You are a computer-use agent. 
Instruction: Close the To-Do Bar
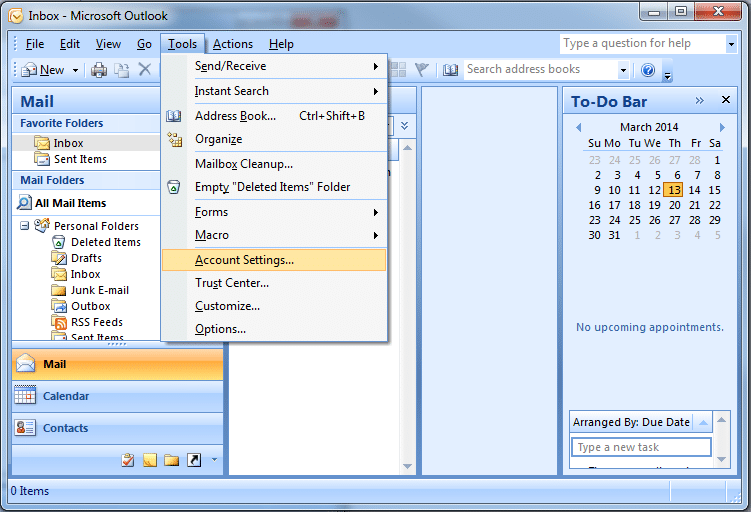[x=726, y=100]
